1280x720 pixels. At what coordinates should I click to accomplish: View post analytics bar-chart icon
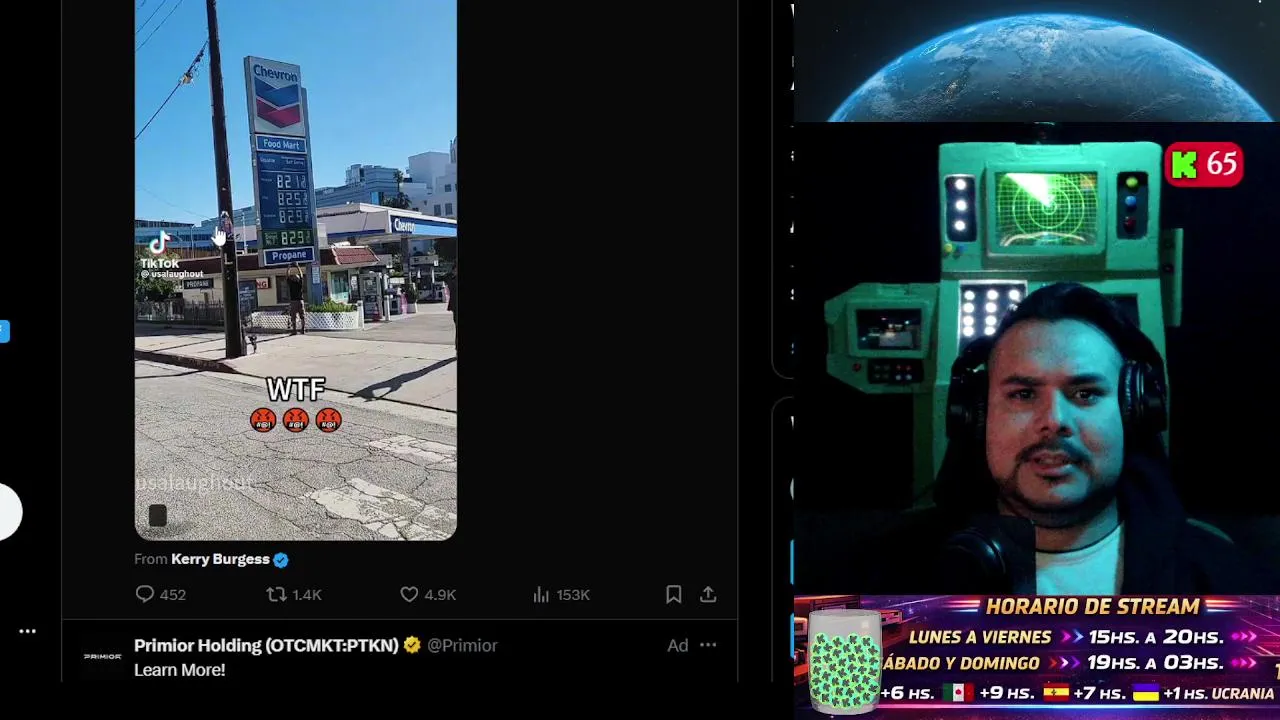541,594
